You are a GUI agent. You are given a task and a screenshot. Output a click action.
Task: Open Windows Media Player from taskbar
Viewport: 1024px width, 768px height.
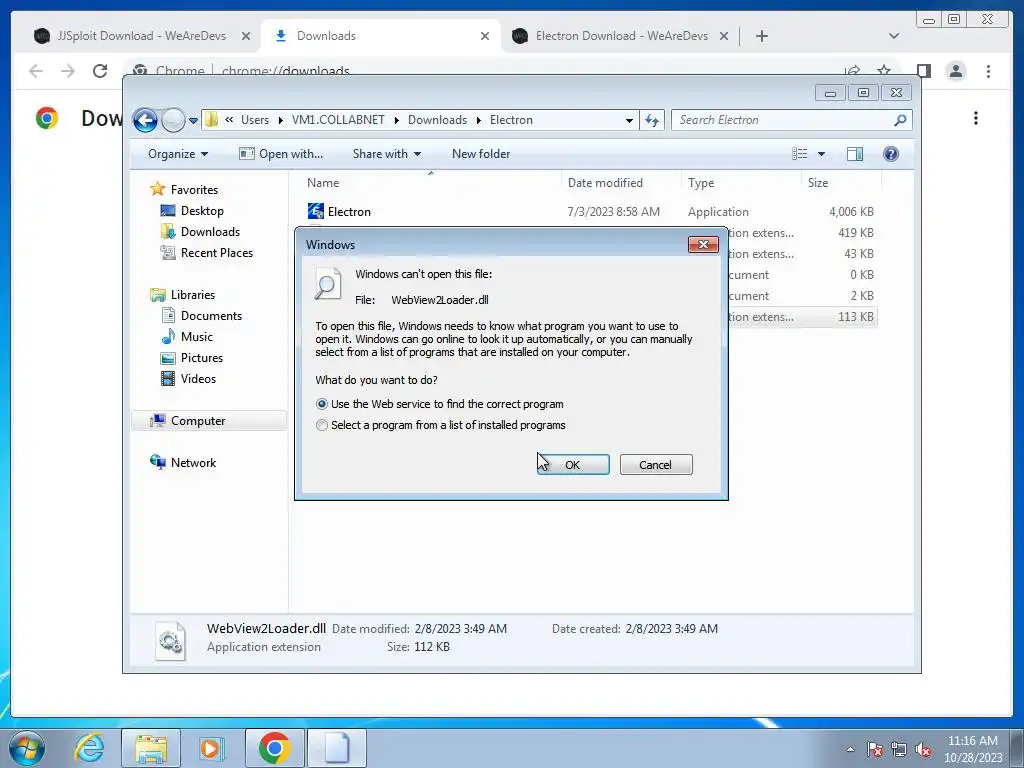[x=211, y=748]
